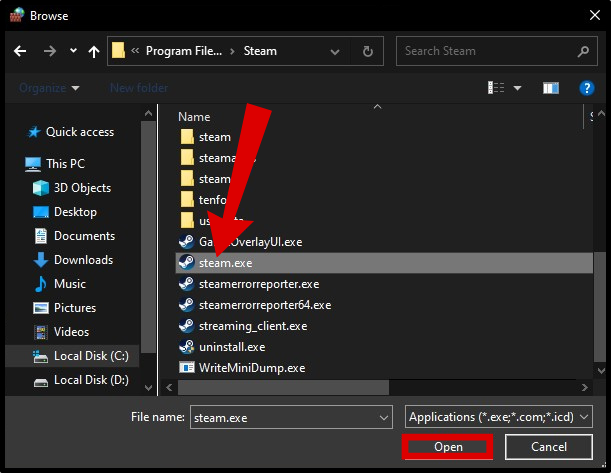The height and width of the screenshot is (473, 611).
Task: Click the WriteMiniDump.exe icon
Action: coord(187,367)
